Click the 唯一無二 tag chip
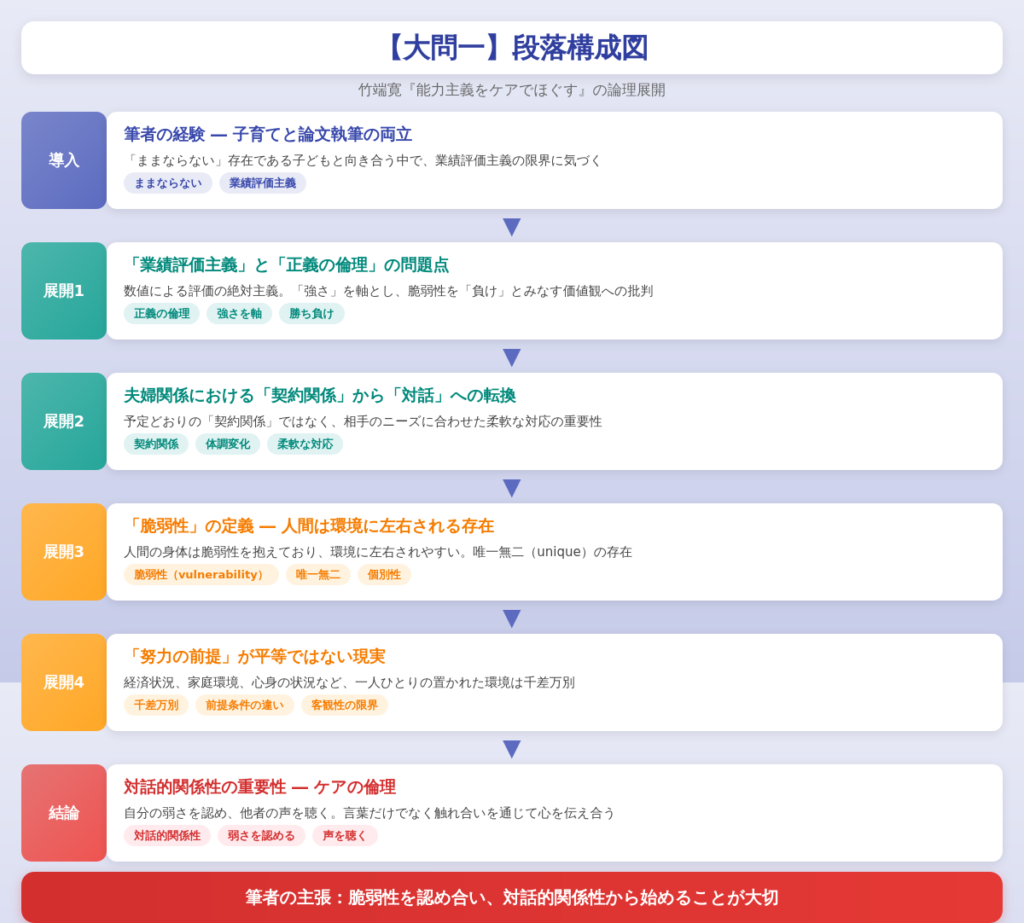Image resolution: width=1024 pixels, height=923 pixels. click(318, 575)
